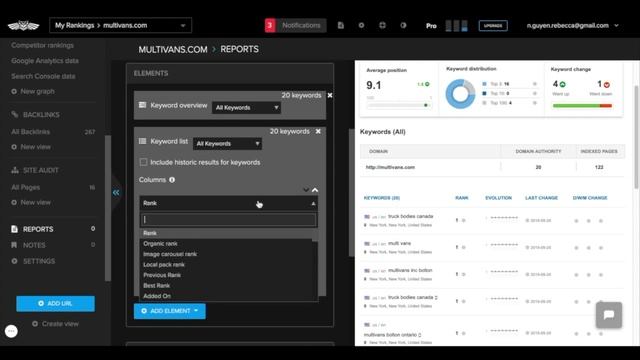The height and width of the screenshot is (360, 640).
Task: Click New graph in sidebar
Action: (33, 91)
